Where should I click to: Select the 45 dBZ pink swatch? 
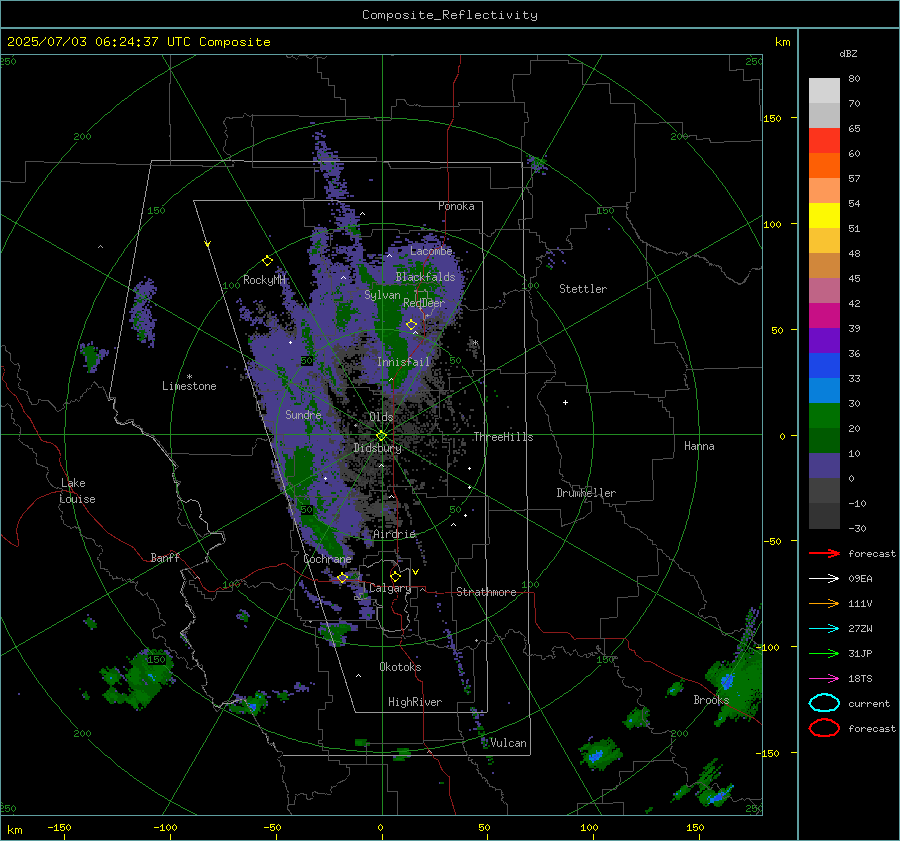(824, 290)
